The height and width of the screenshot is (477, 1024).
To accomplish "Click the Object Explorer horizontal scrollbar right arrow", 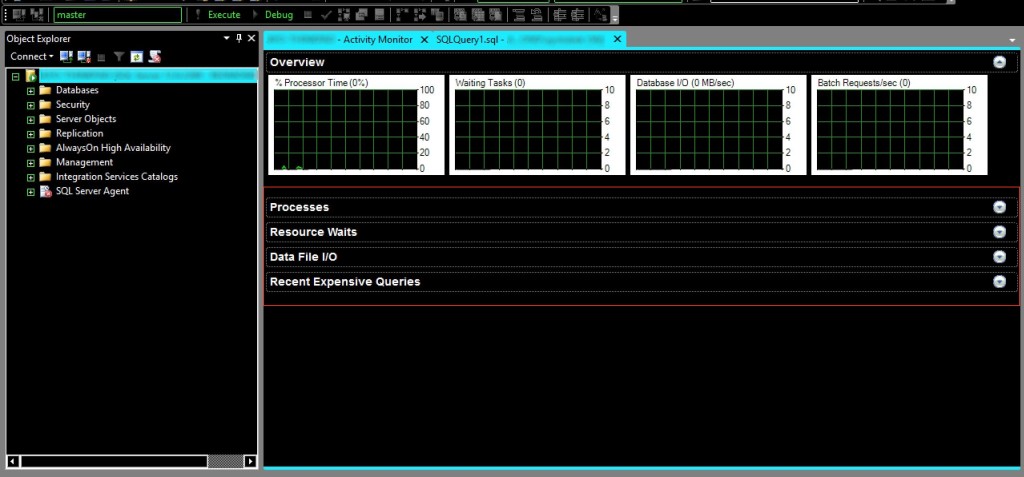I will pos(251,461).
